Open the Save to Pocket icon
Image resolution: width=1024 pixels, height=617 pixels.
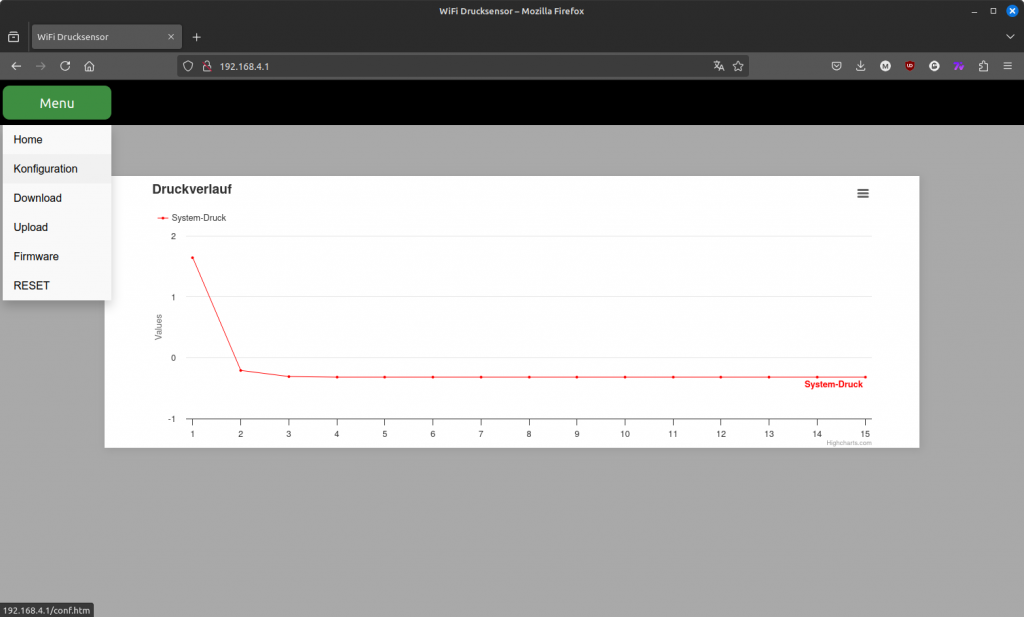click(x=837, y=66)
